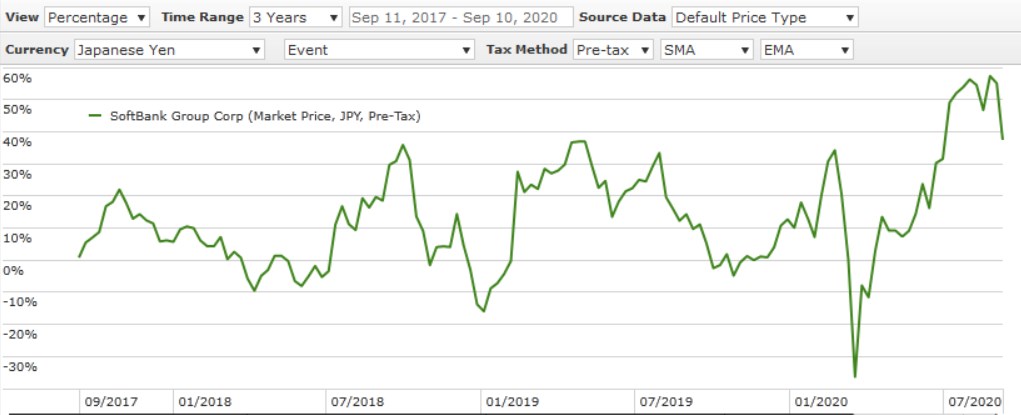The image size is (1021, 415).
Task: Click the 07/2020 x-axis label
Action: pos(974,401)
